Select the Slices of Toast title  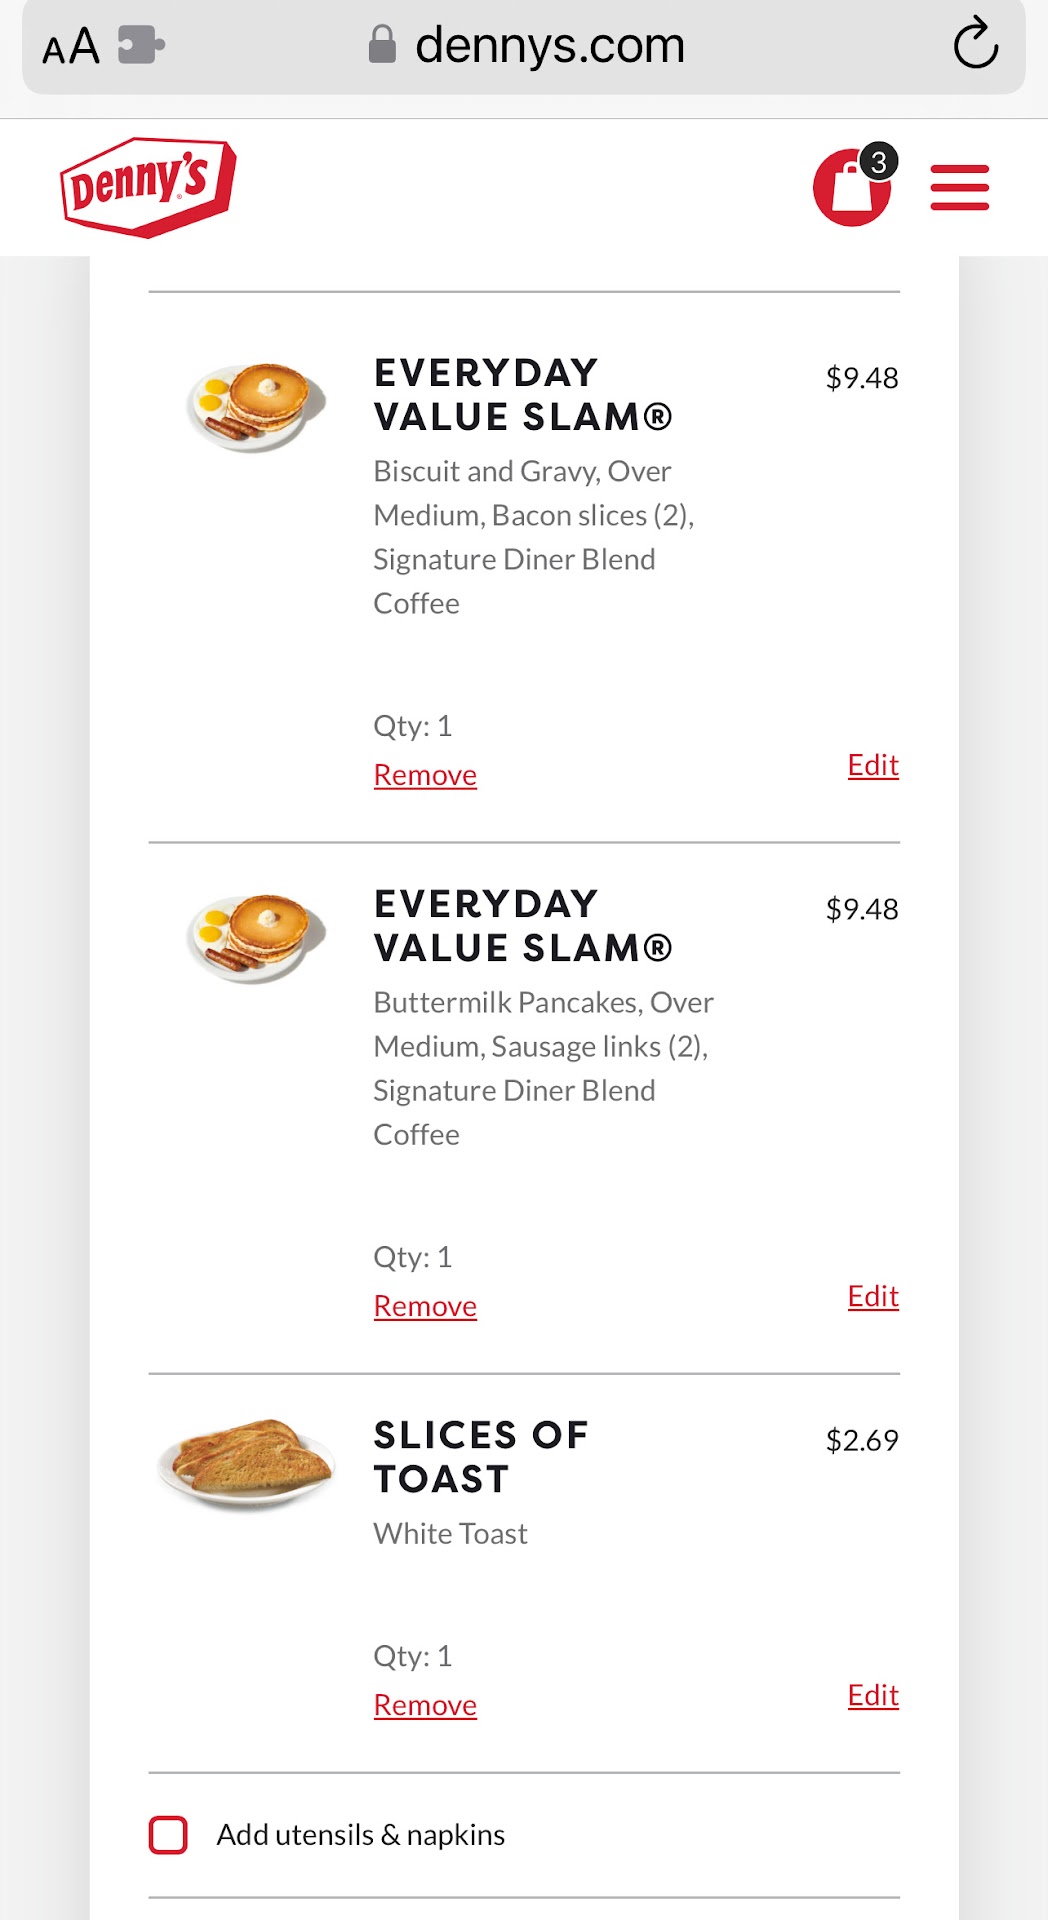click(480, 1457)
